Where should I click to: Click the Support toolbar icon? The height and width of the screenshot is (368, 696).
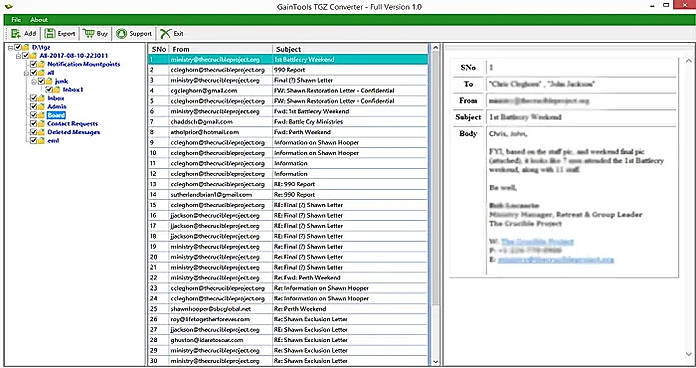click(x=122, y=33)
